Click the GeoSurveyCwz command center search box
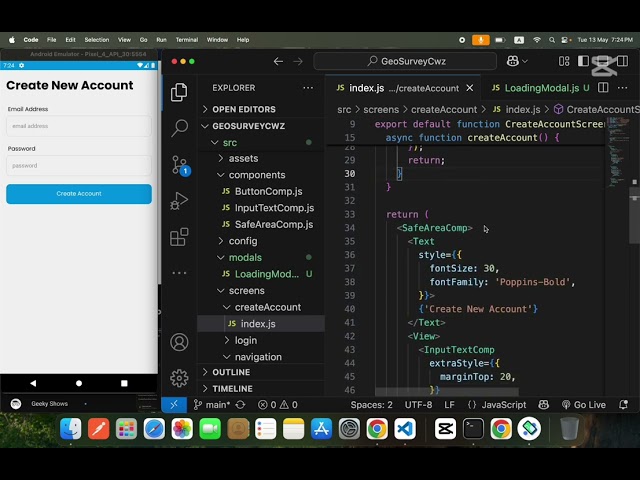This screenshot has height=480, width=640. coord(405,61)
